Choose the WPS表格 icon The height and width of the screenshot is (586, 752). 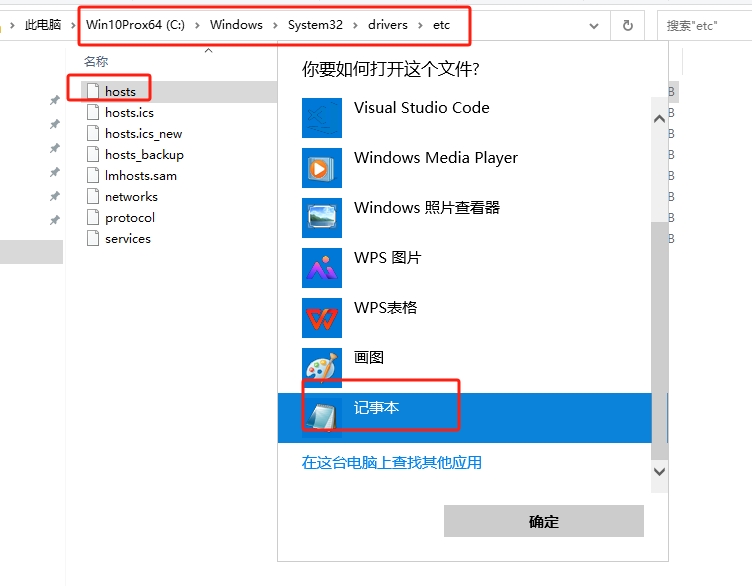[x=322, y=317]
